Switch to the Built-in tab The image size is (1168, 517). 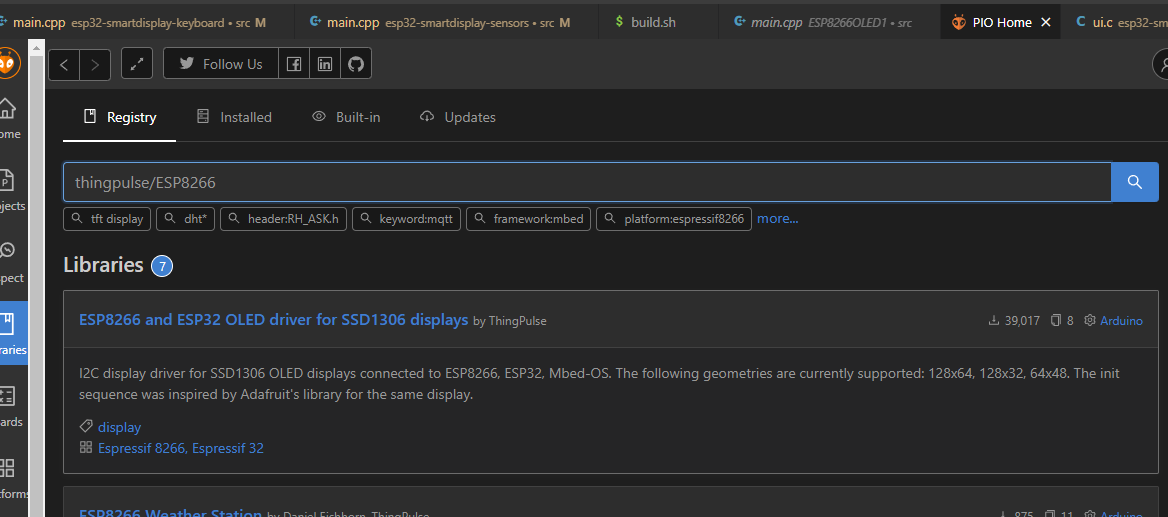pyautogui.click(x=346, y=117)
